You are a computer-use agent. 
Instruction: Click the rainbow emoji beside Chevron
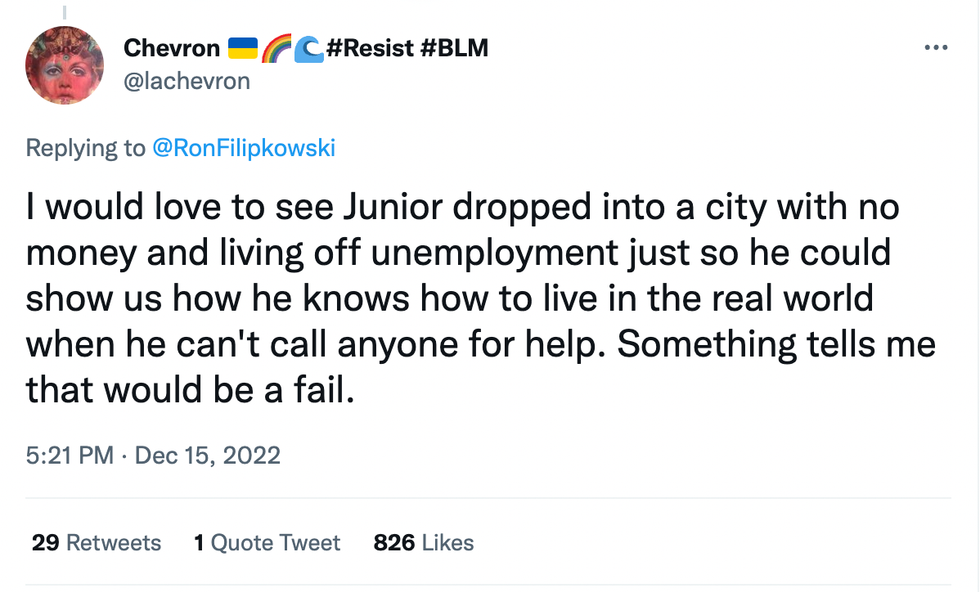(x=276, y=47)
